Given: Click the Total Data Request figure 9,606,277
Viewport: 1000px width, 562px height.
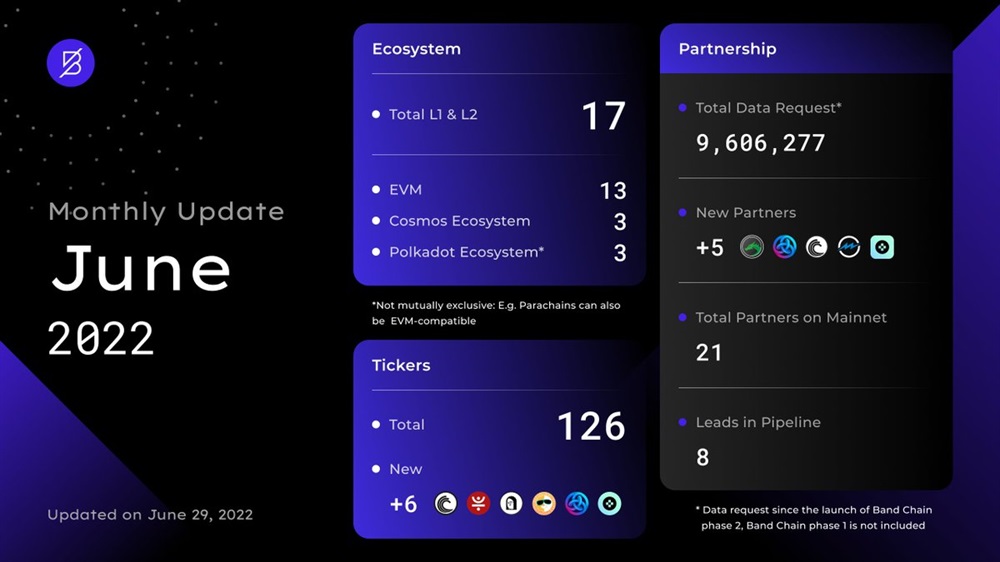Looking at the screenshot, I should (760, 143).
